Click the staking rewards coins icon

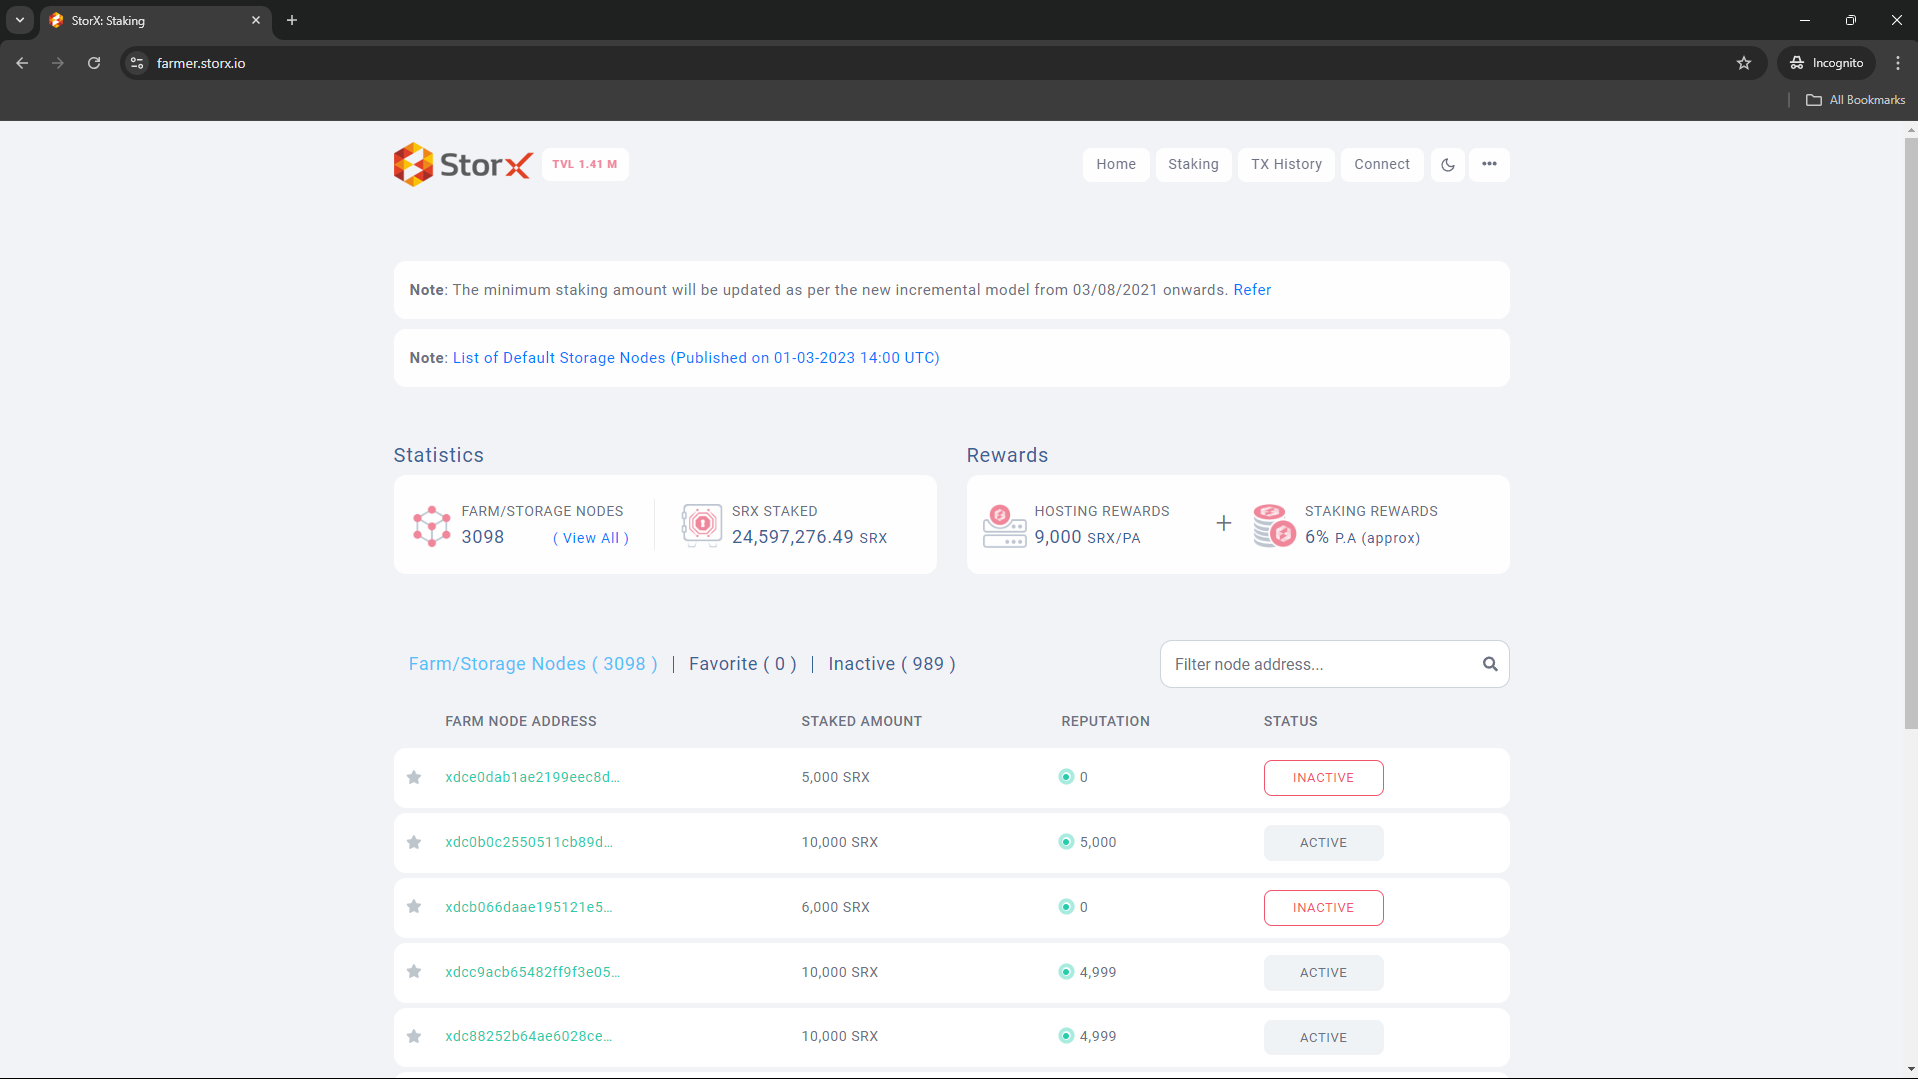pyautogui.click(x=1275, y=525)
